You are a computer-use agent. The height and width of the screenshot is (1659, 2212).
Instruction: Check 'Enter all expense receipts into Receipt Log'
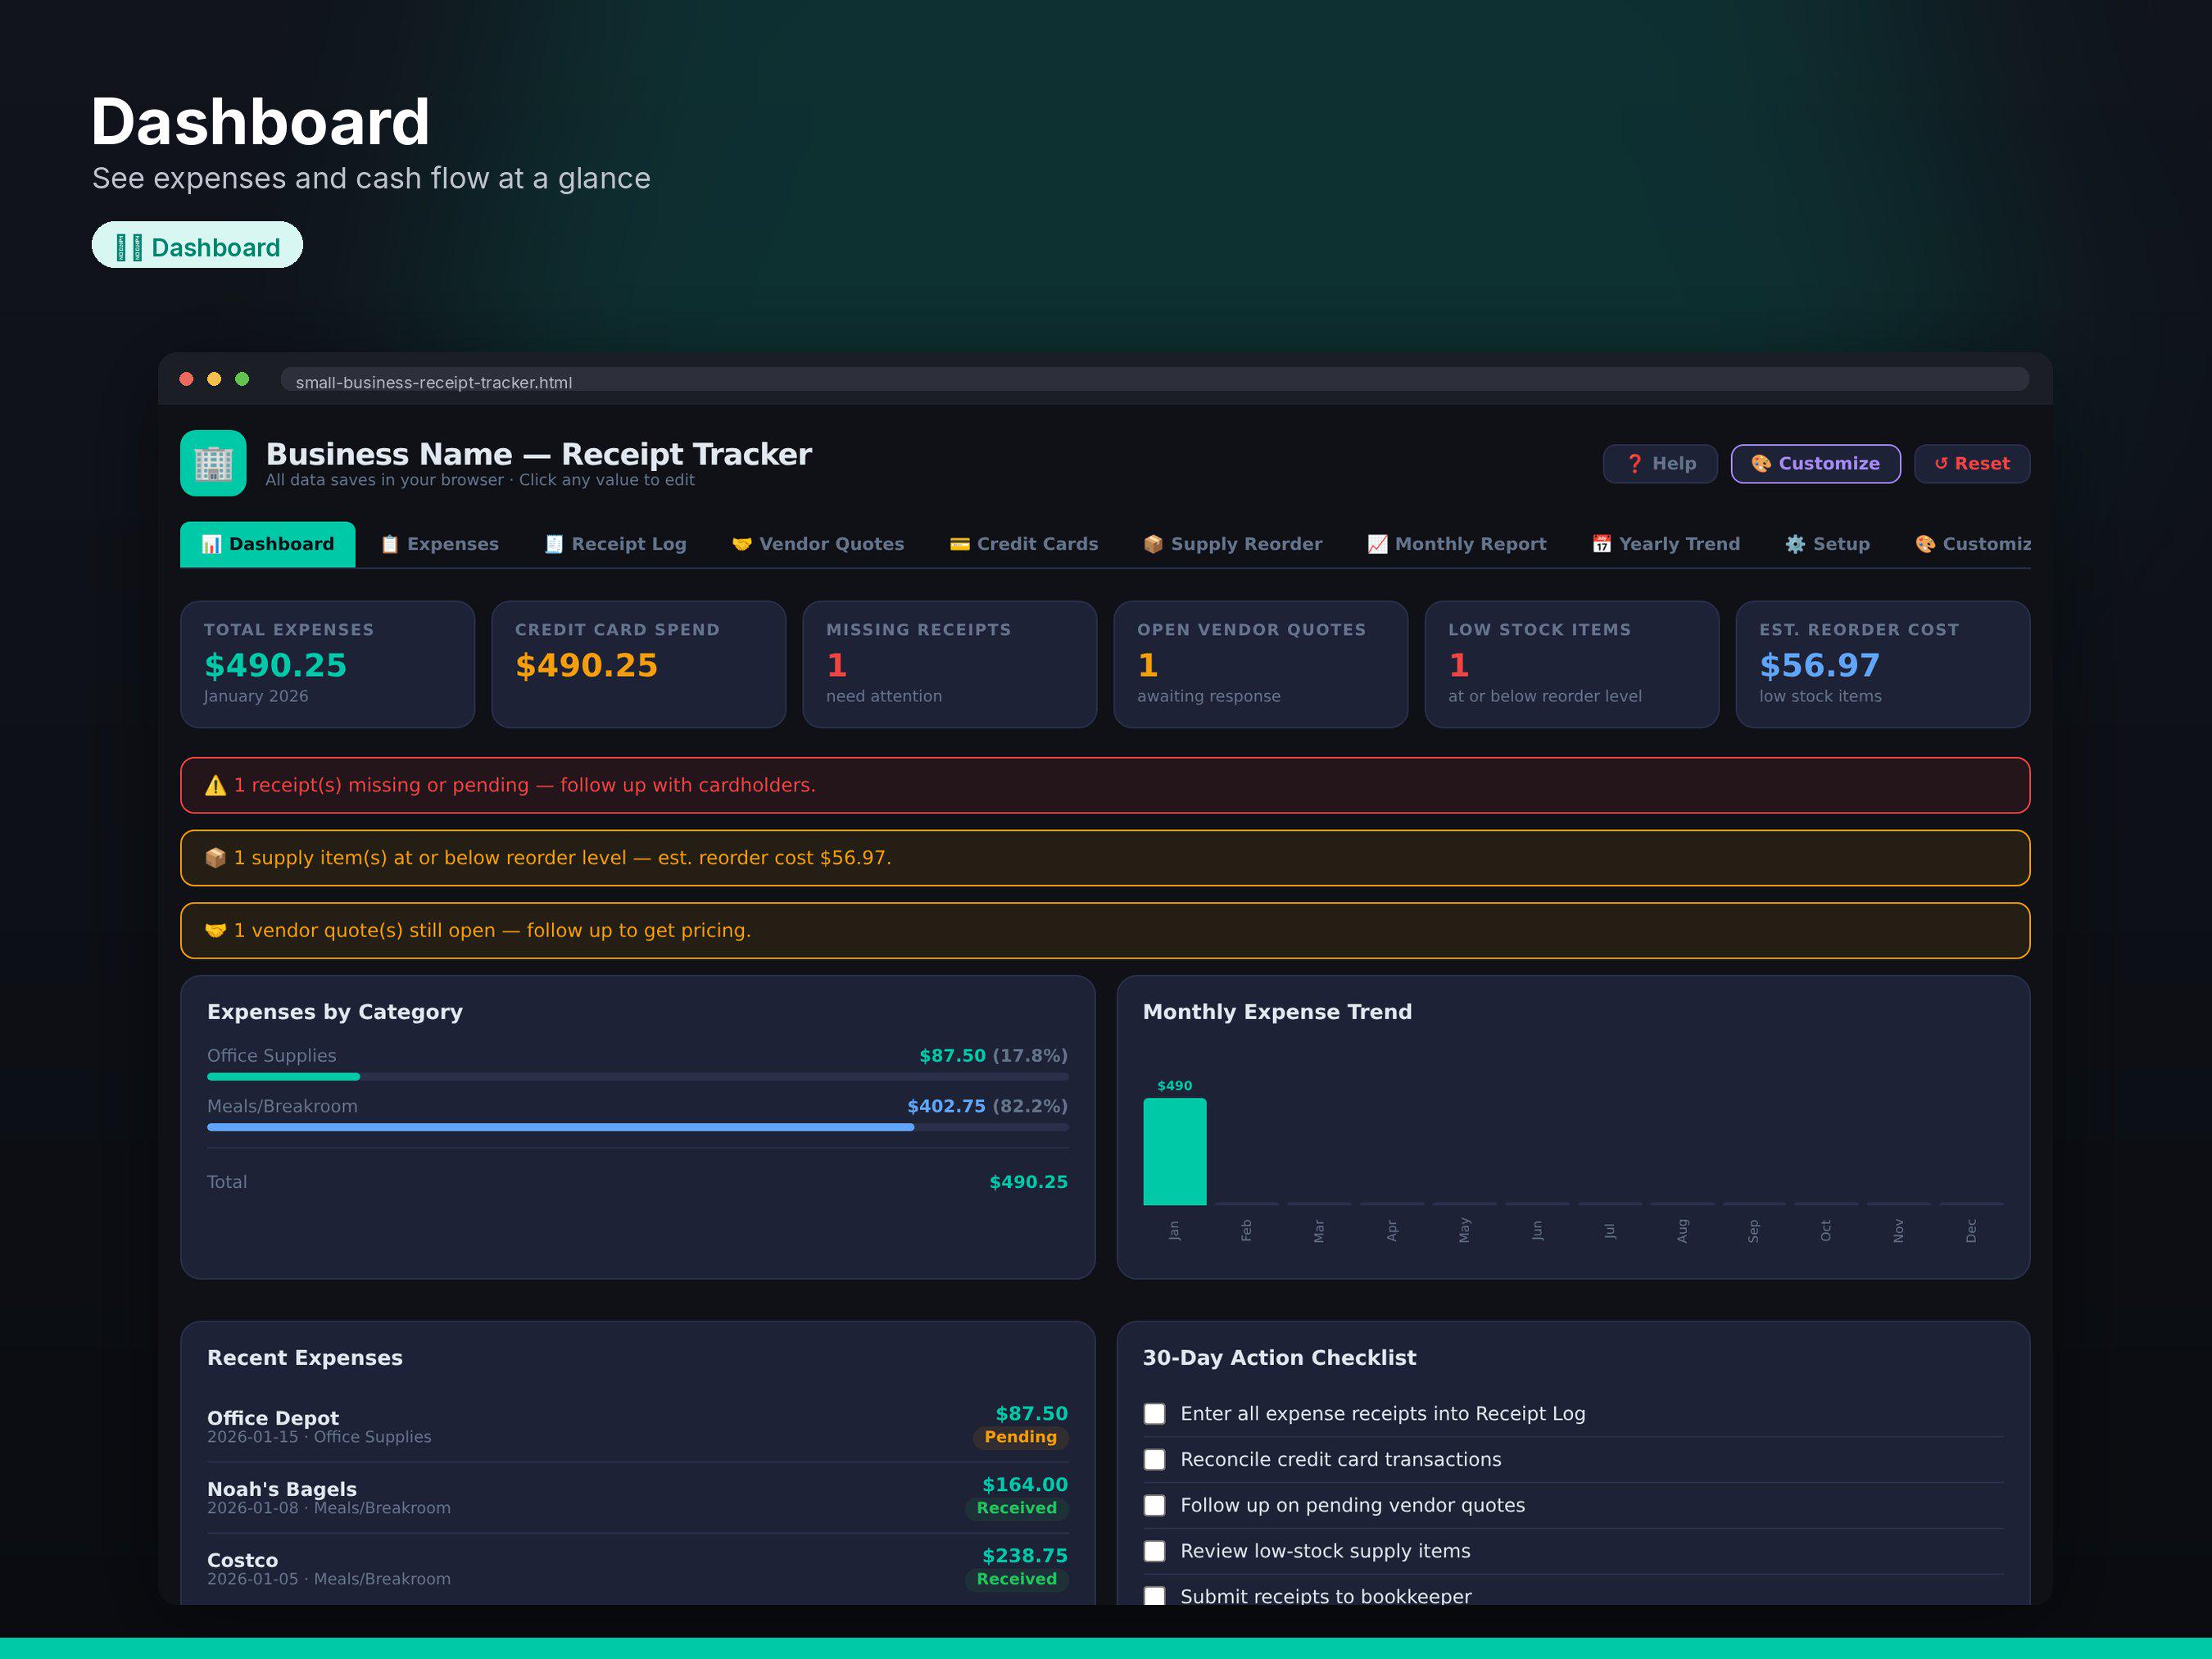tap(1154, 1414)
